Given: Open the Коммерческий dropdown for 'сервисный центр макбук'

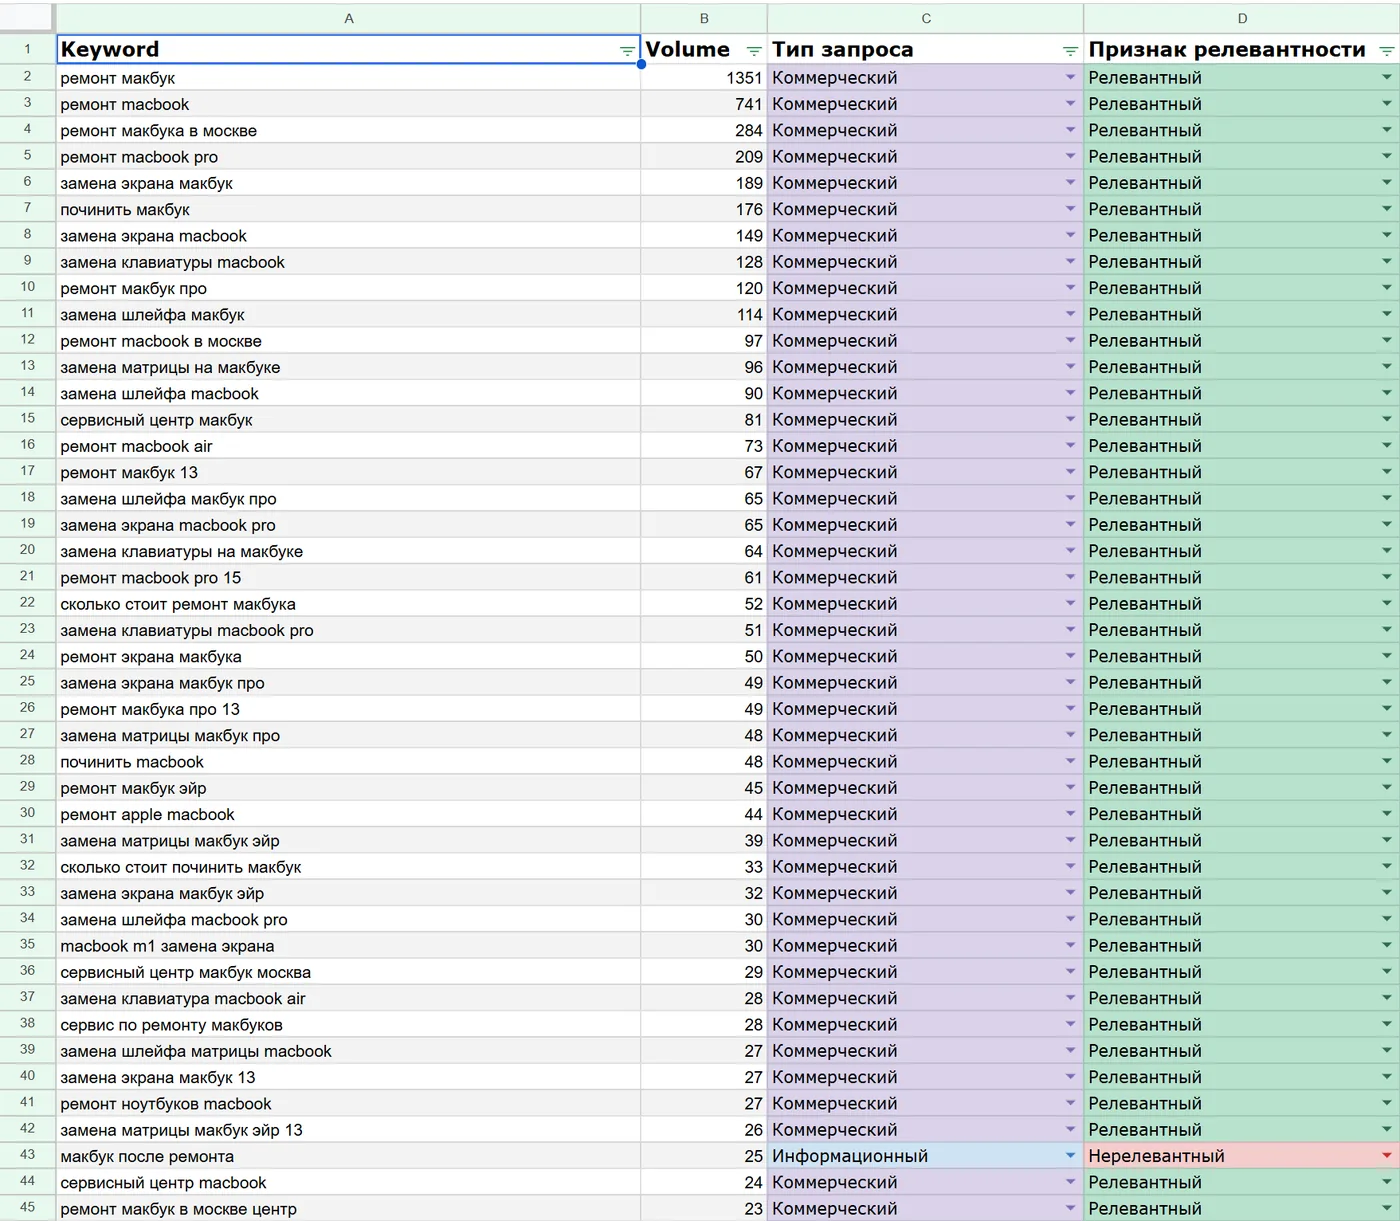Looking at the screenshot, I should point(1070,419).
